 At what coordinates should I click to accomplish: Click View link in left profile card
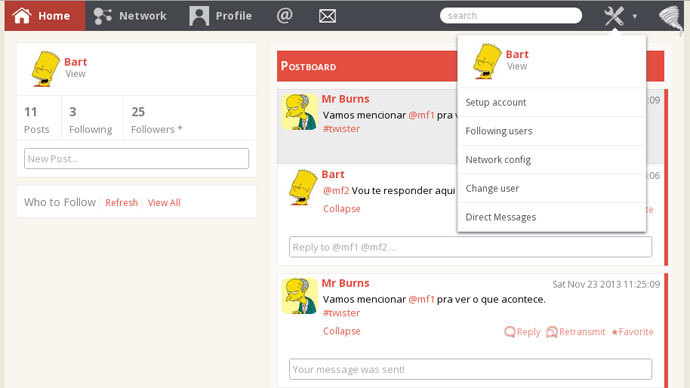pyautogui.click(x=75, y=74)
